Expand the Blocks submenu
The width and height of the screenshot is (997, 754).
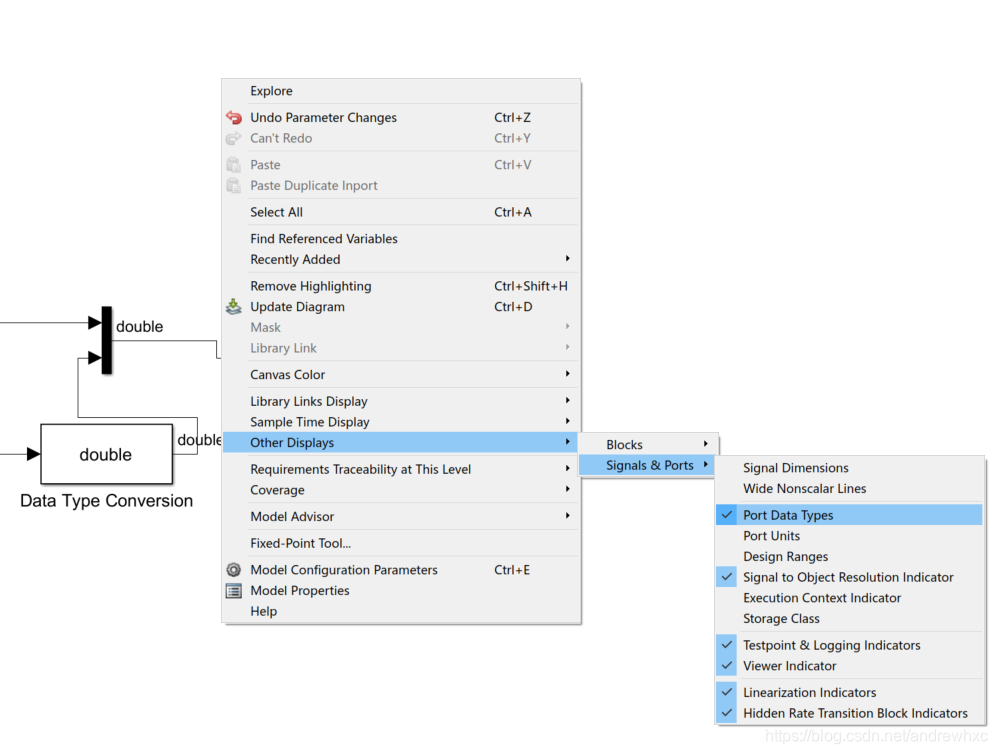[x=648, y=444]
